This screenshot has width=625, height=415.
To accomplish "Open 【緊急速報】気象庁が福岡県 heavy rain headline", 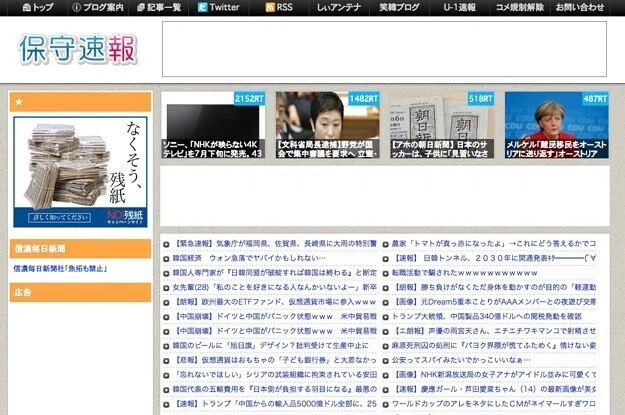I will 275,244.
